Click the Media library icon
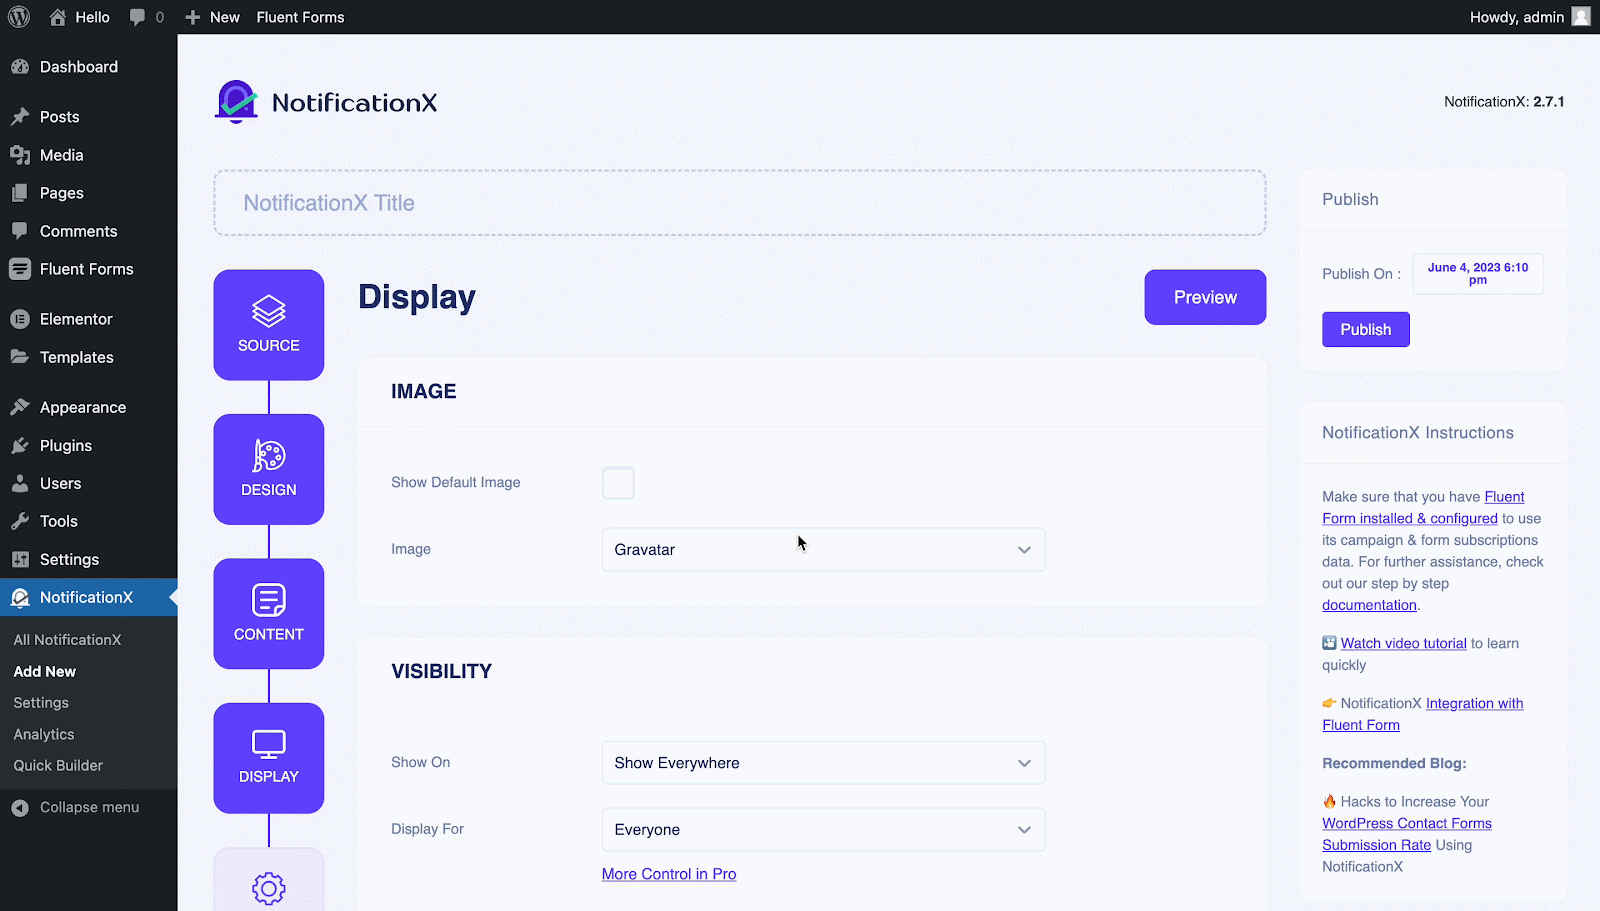This screenshot has height=911, width=1600. coord(20,155)
